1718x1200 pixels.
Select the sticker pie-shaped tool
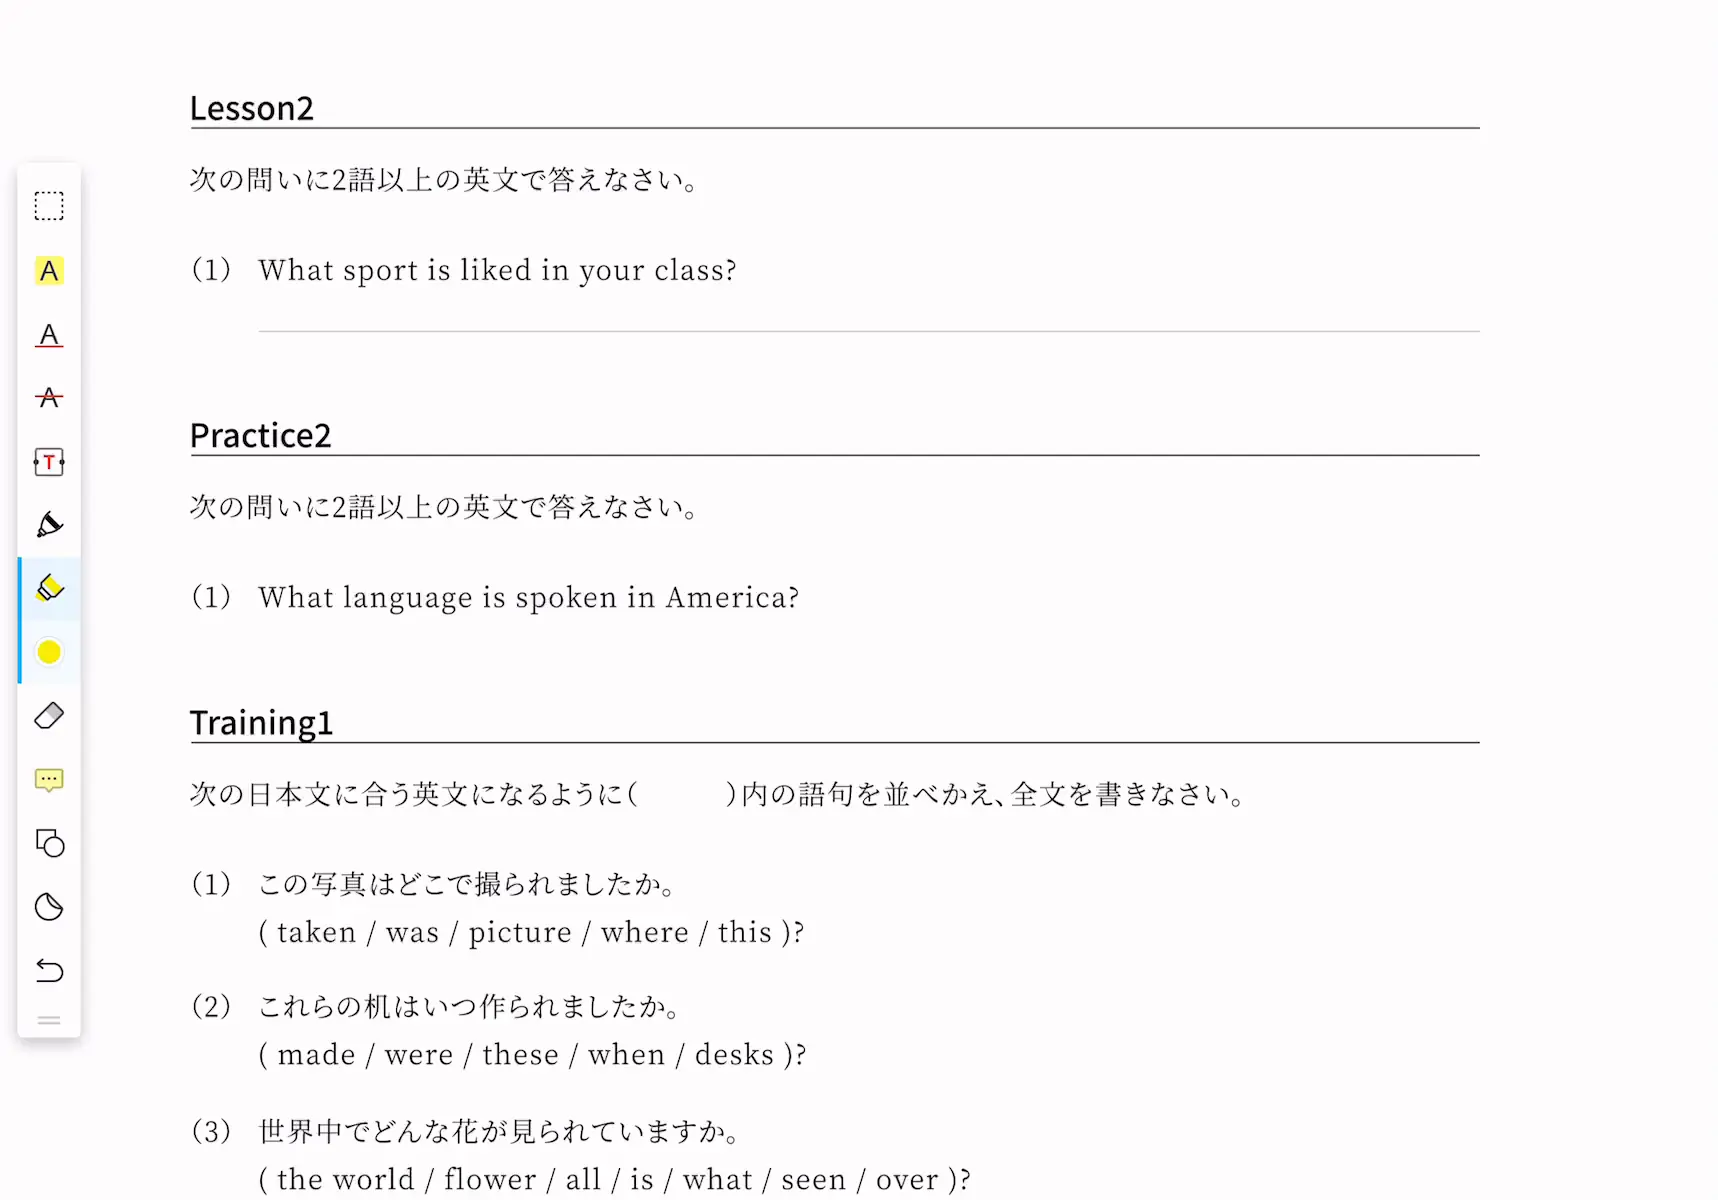coord(49,907)
